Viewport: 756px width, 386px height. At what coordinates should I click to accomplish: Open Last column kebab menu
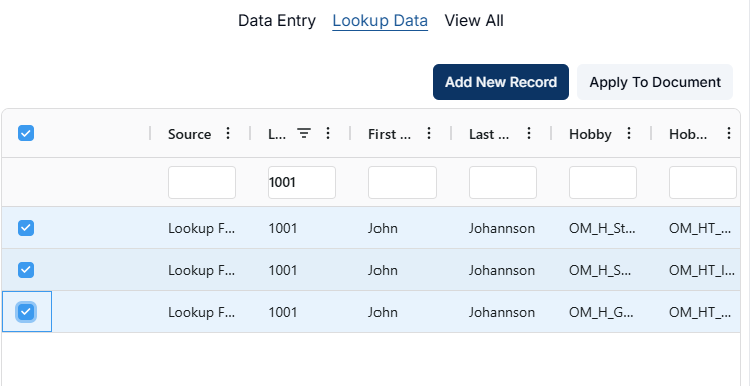(529, 133)
